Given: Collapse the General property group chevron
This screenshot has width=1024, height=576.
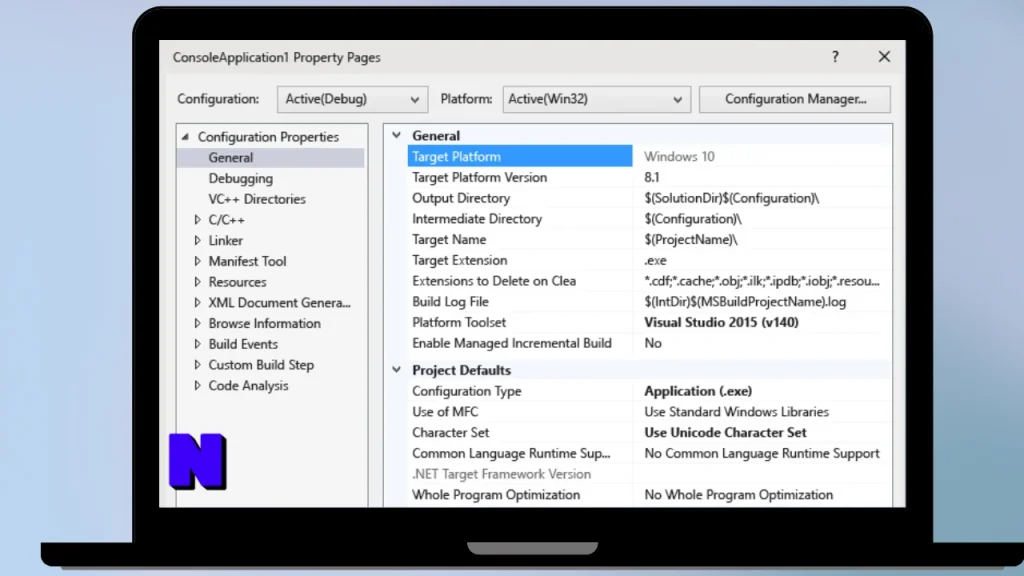Looking at the screenshot, I should pos(396,135).
